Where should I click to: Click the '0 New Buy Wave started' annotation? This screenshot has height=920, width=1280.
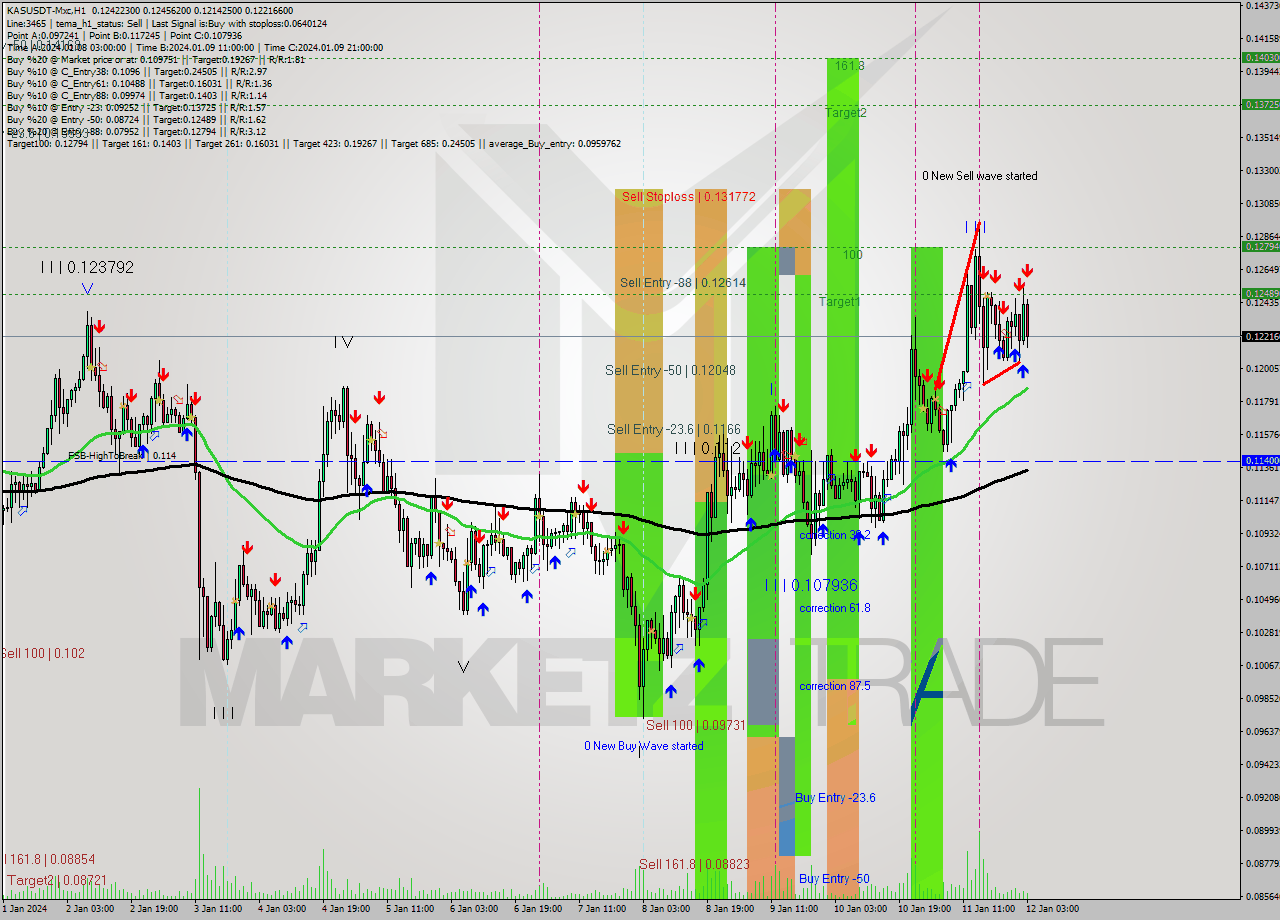pos(644,746)
